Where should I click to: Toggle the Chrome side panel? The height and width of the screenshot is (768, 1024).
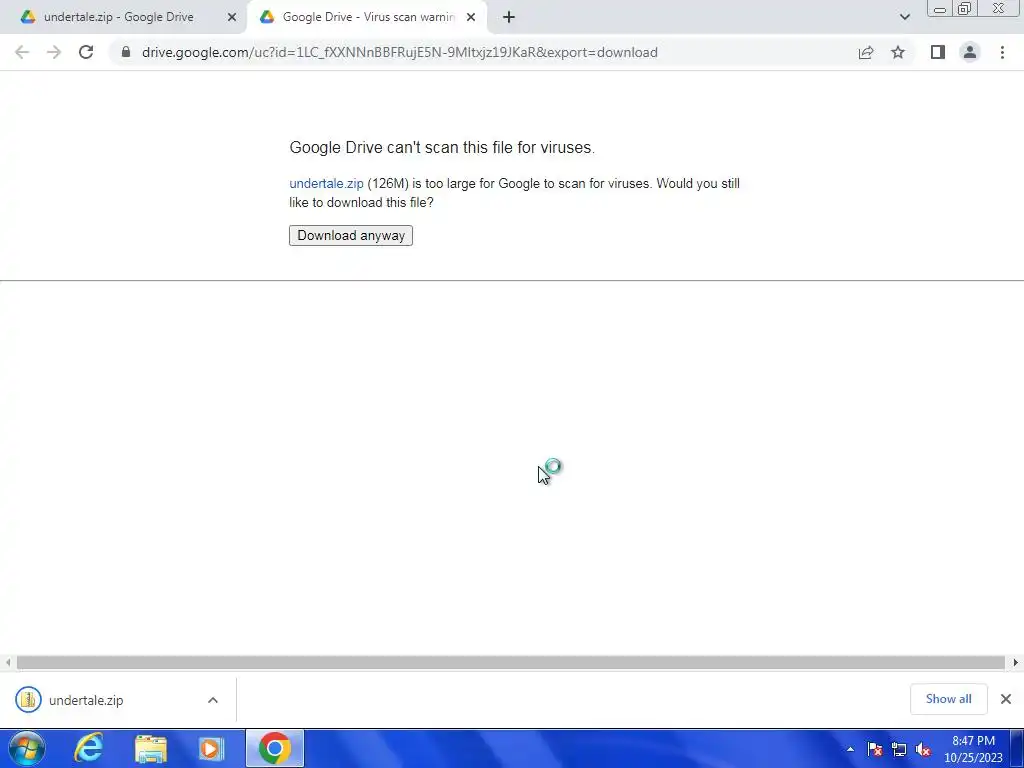click(938, 52)
